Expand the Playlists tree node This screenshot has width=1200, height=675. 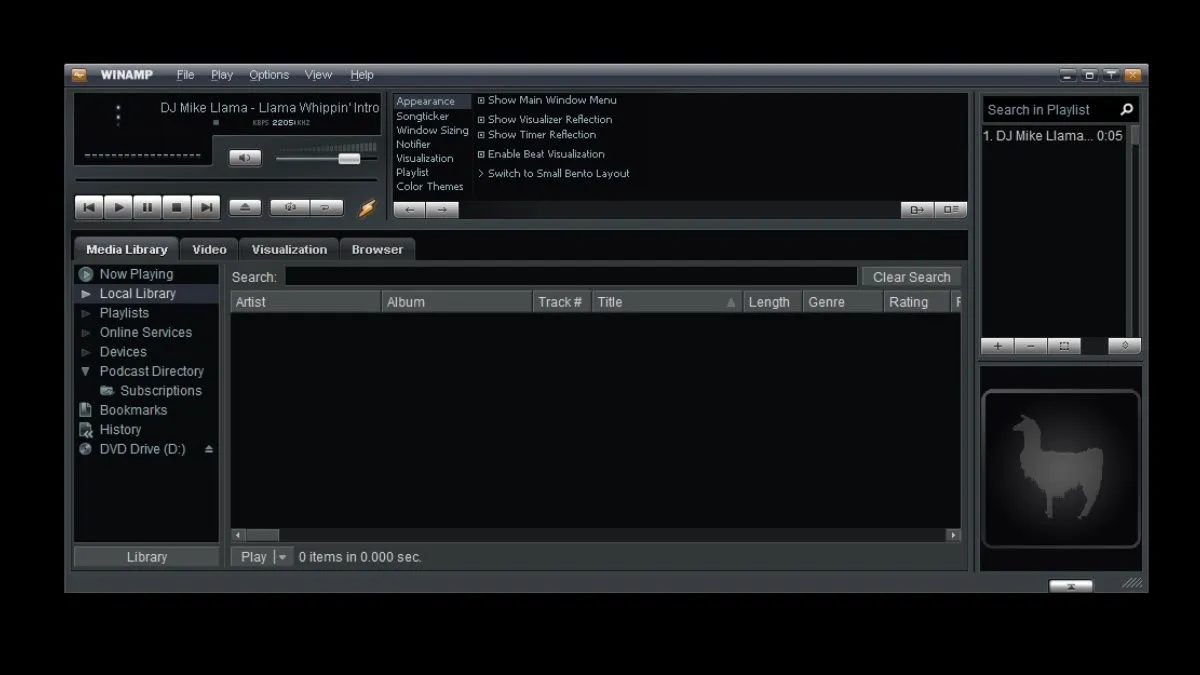pyautogui.click(x=86, y=313)
